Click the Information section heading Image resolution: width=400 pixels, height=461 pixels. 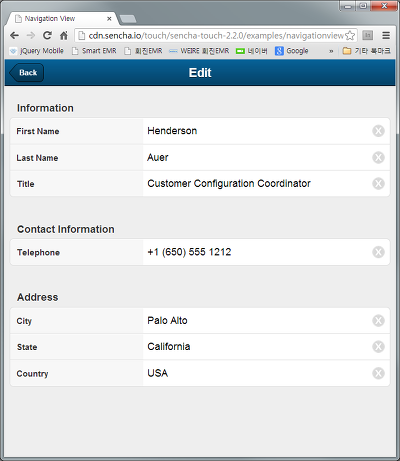[45, 108]
